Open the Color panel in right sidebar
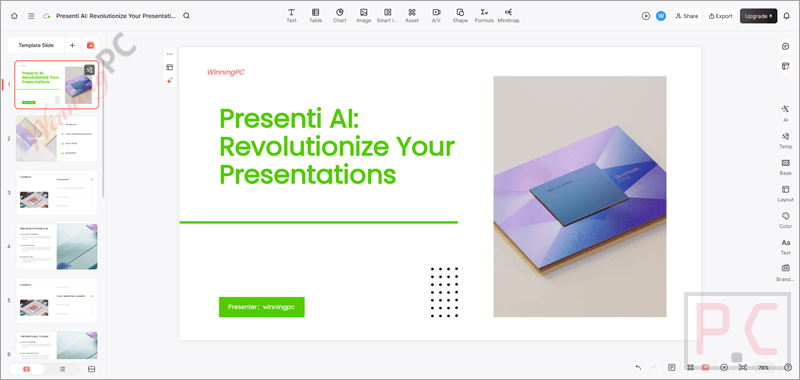The height and width of the screenshot is (380, 800). pyautogui.click(x=785, y=219)
